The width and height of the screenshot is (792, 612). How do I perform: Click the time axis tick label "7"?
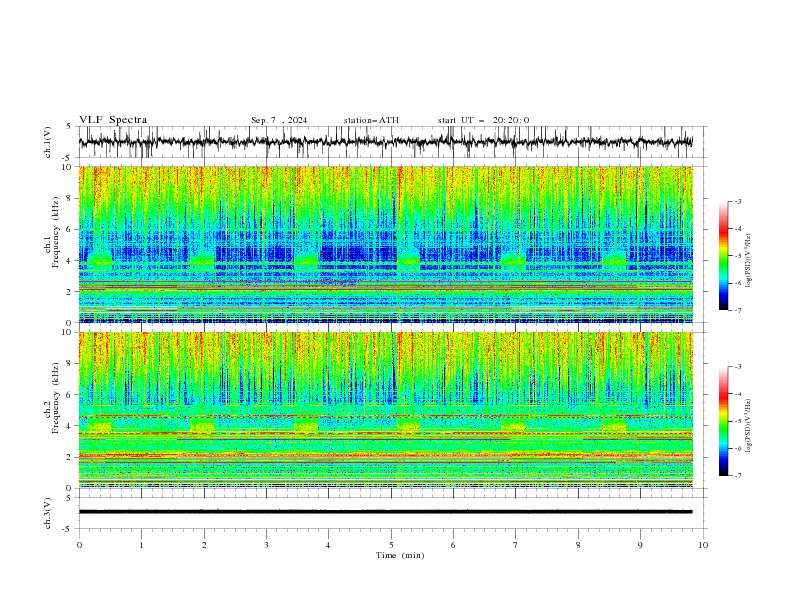coord(516,545)
